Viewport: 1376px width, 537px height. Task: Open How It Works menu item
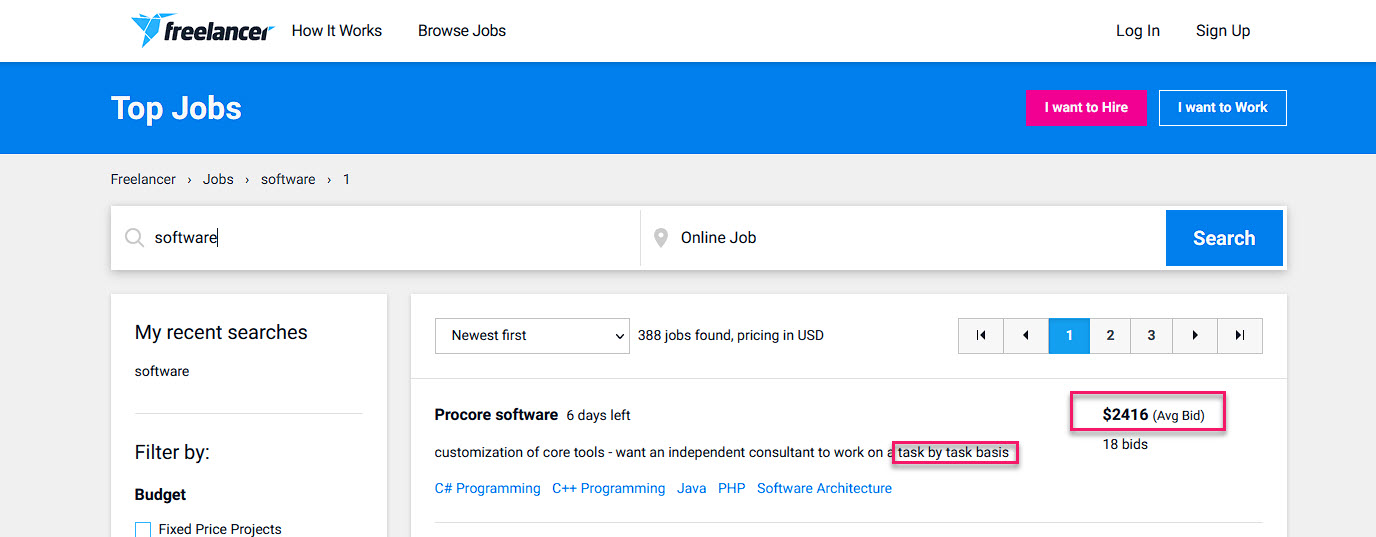click(x=337, y=31)
